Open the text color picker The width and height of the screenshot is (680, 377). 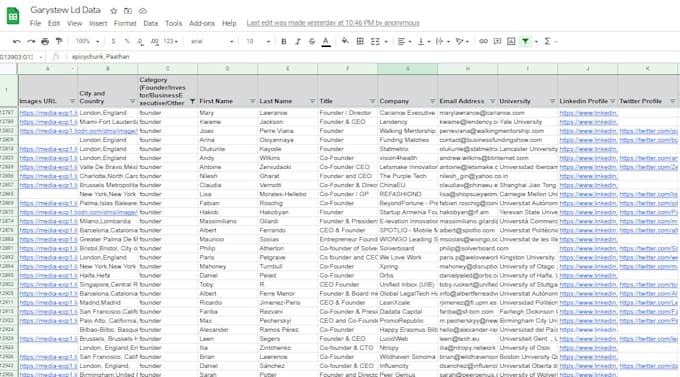coord(326,42)
